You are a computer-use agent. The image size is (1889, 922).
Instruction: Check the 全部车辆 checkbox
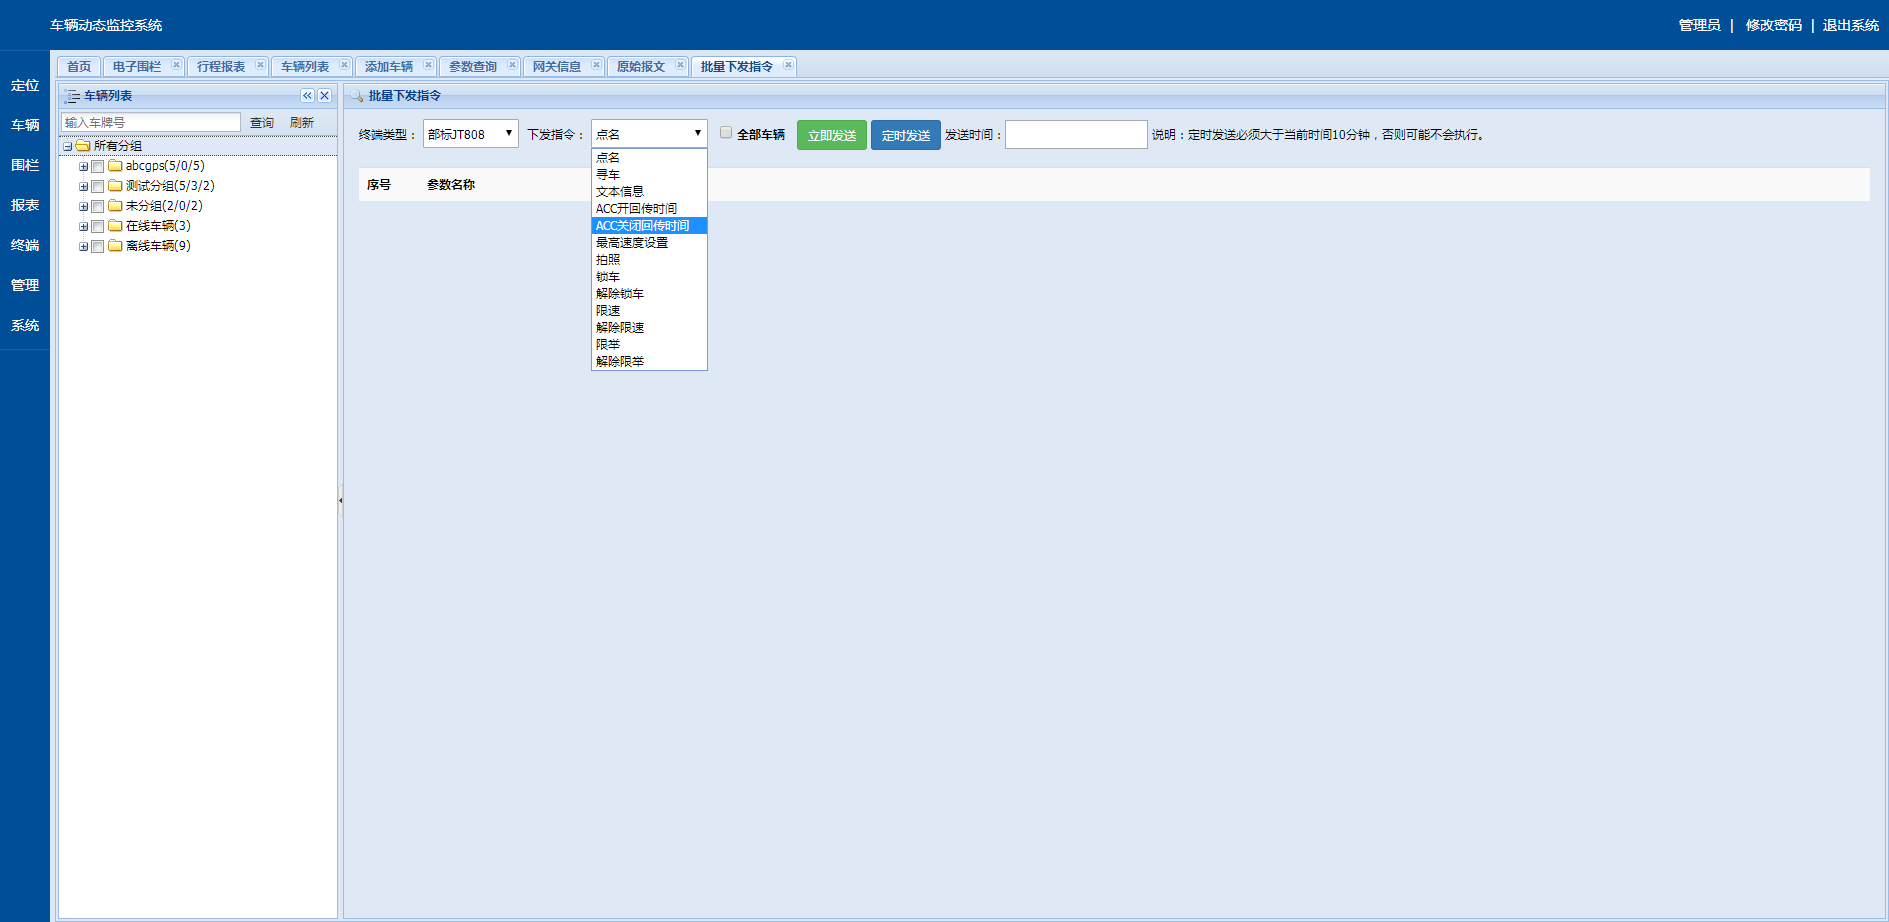pos(726,133)
